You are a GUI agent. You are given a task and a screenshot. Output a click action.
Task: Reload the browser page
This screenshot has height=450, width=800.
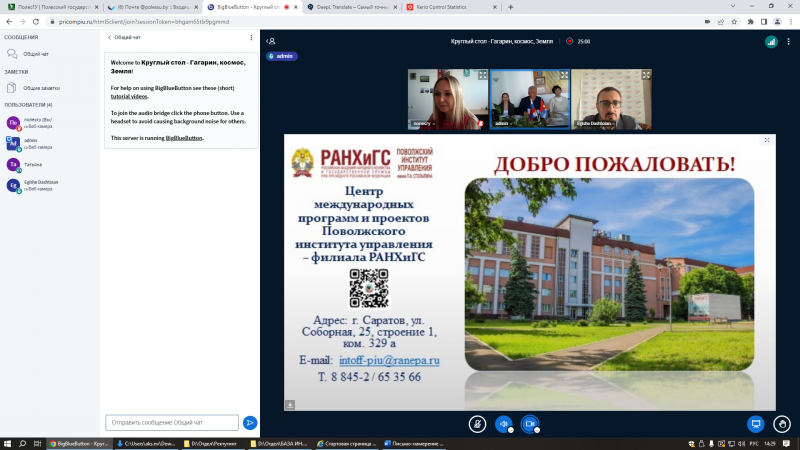click(36, 22)
